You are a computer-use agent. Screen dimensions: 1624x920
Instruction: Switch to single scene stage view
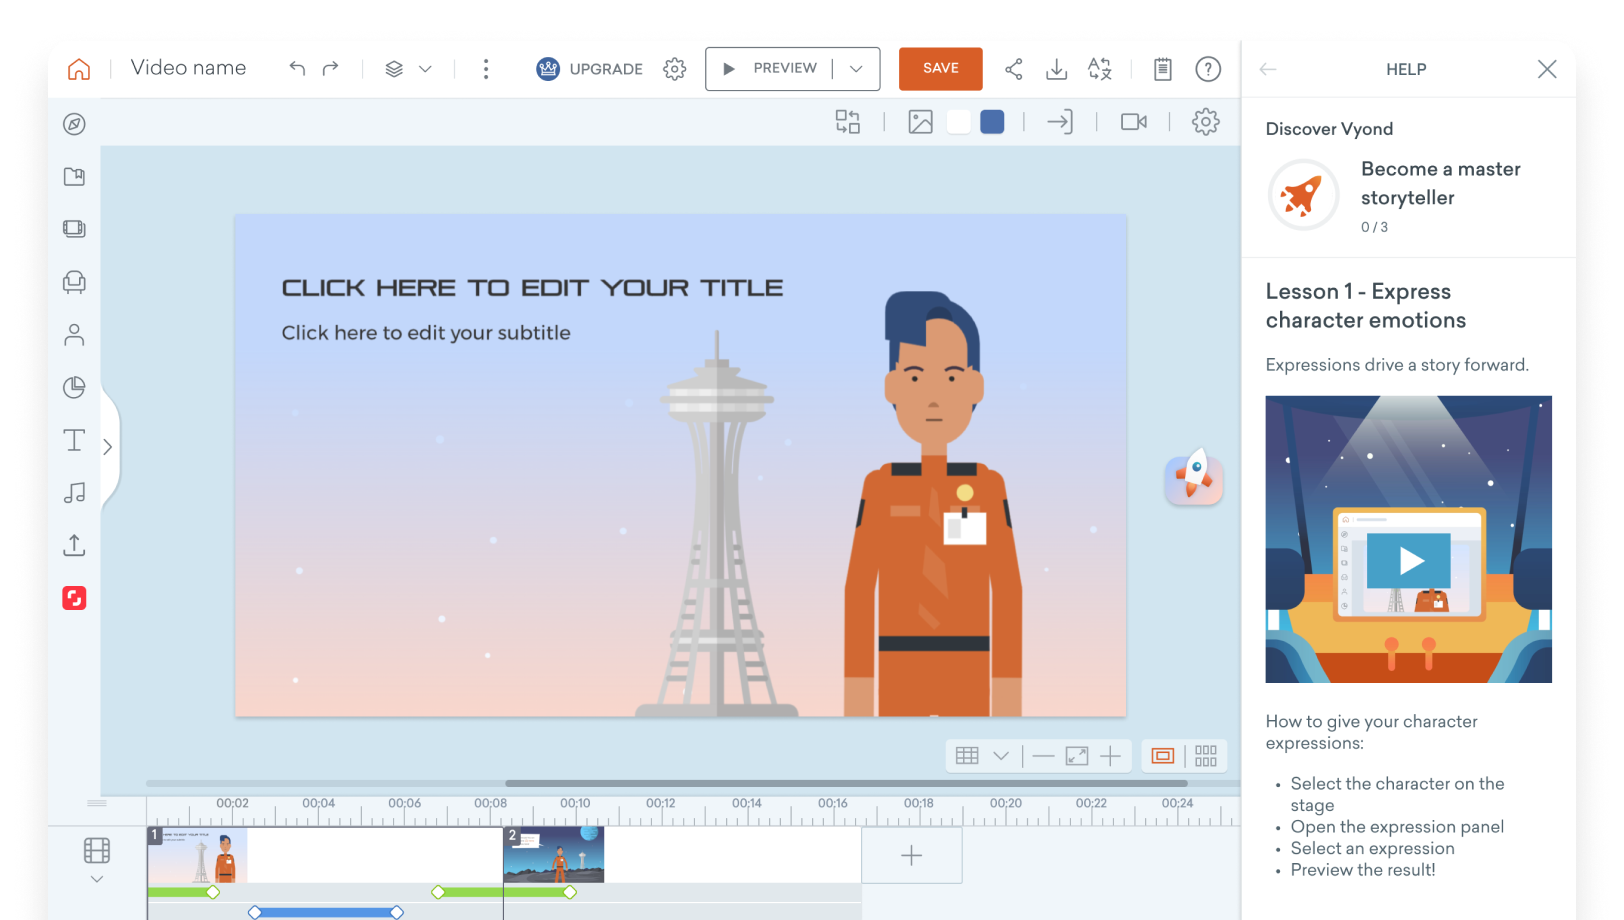pyautogui.click(x=1163, y=756)
